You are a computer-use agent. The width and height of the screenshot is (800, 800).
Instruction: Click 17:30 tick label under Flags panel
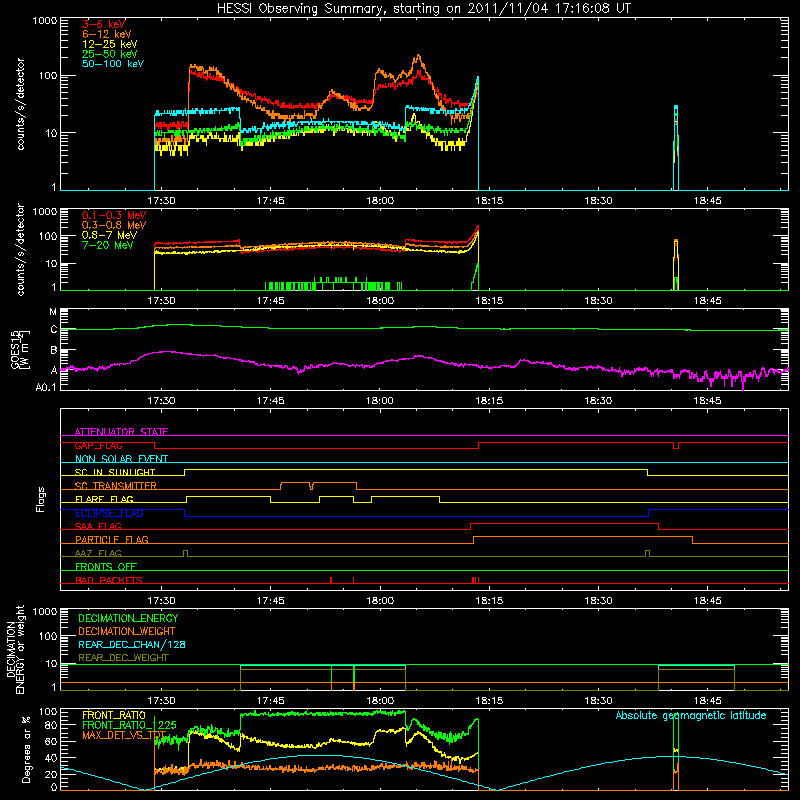pos(161,601)
